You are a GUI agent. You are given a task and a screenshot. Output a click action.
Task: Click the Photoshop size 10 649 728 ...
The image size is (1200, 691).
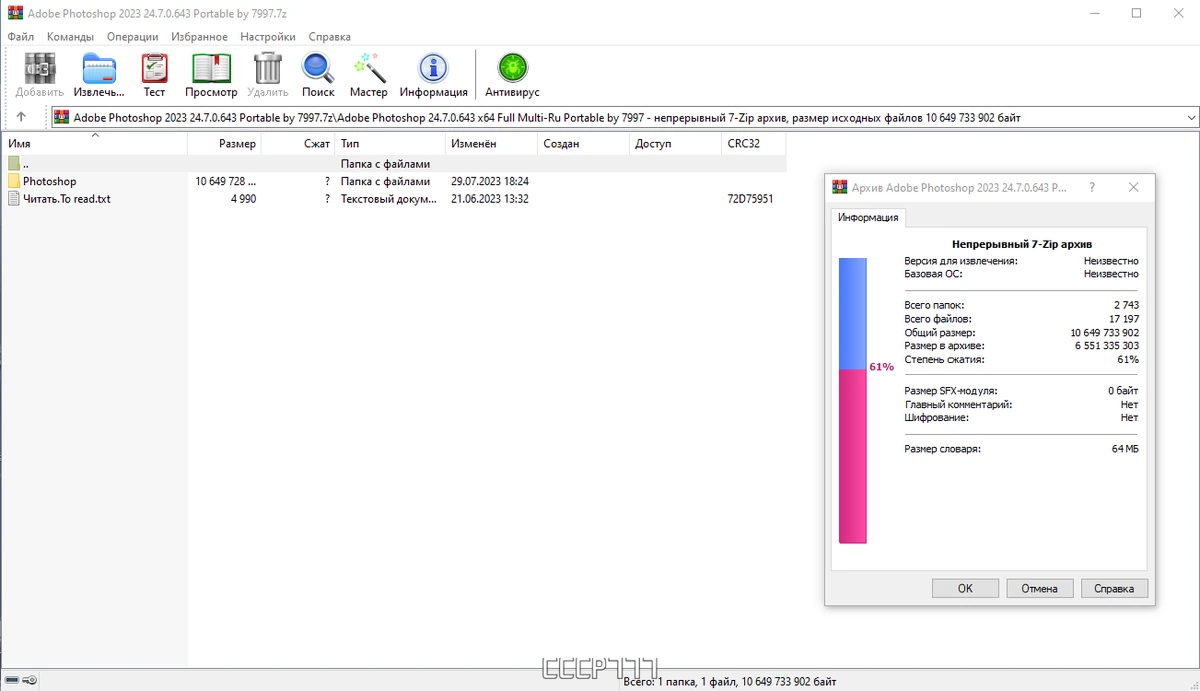pos(226,181)
